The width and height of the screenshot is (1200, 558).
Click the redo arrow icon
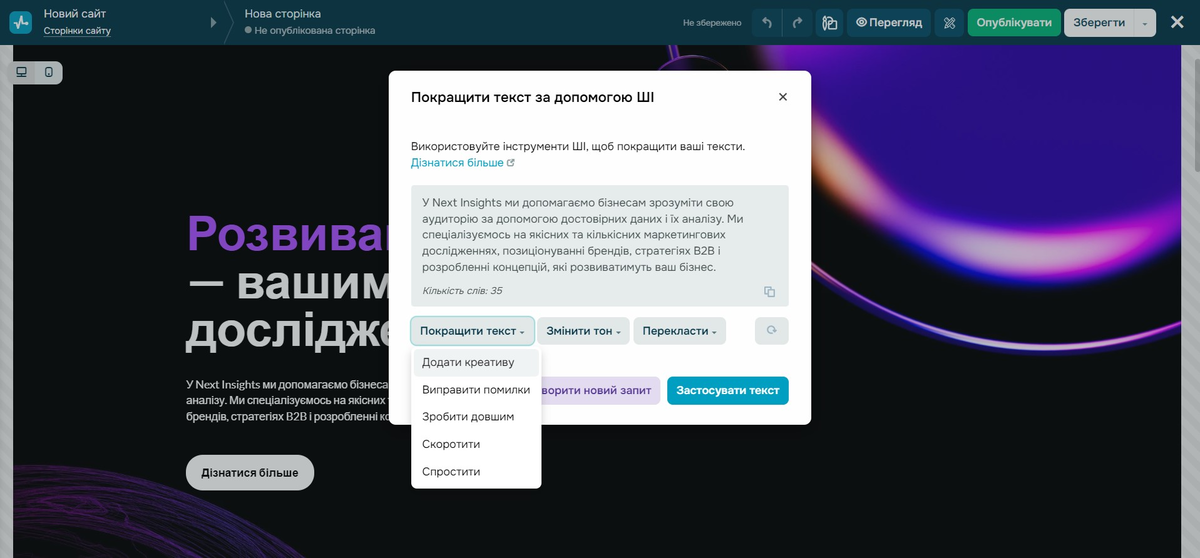tap(797, 22)
